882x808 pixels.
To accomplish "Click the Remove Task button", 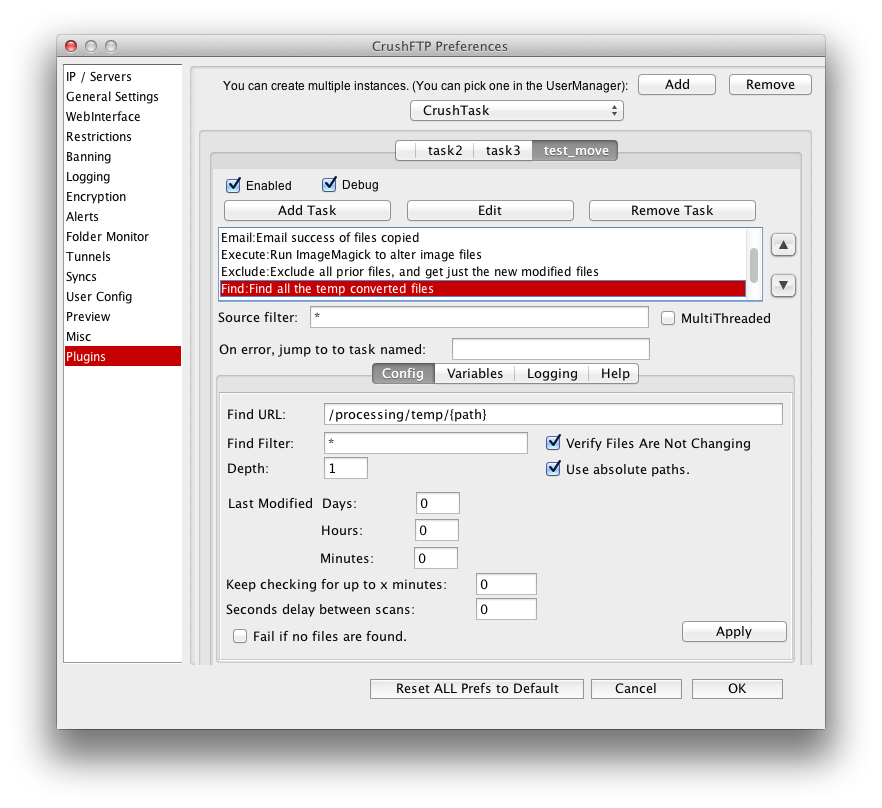I will point(672,210).
